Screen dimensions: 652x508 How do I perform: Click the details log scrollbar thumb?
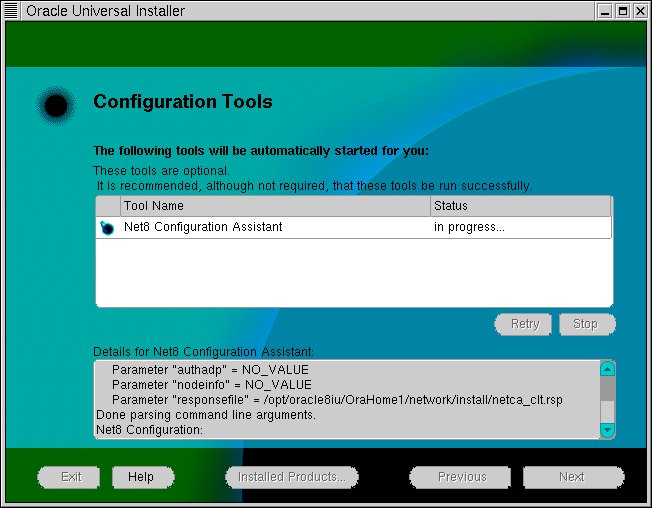click(607, 389)
